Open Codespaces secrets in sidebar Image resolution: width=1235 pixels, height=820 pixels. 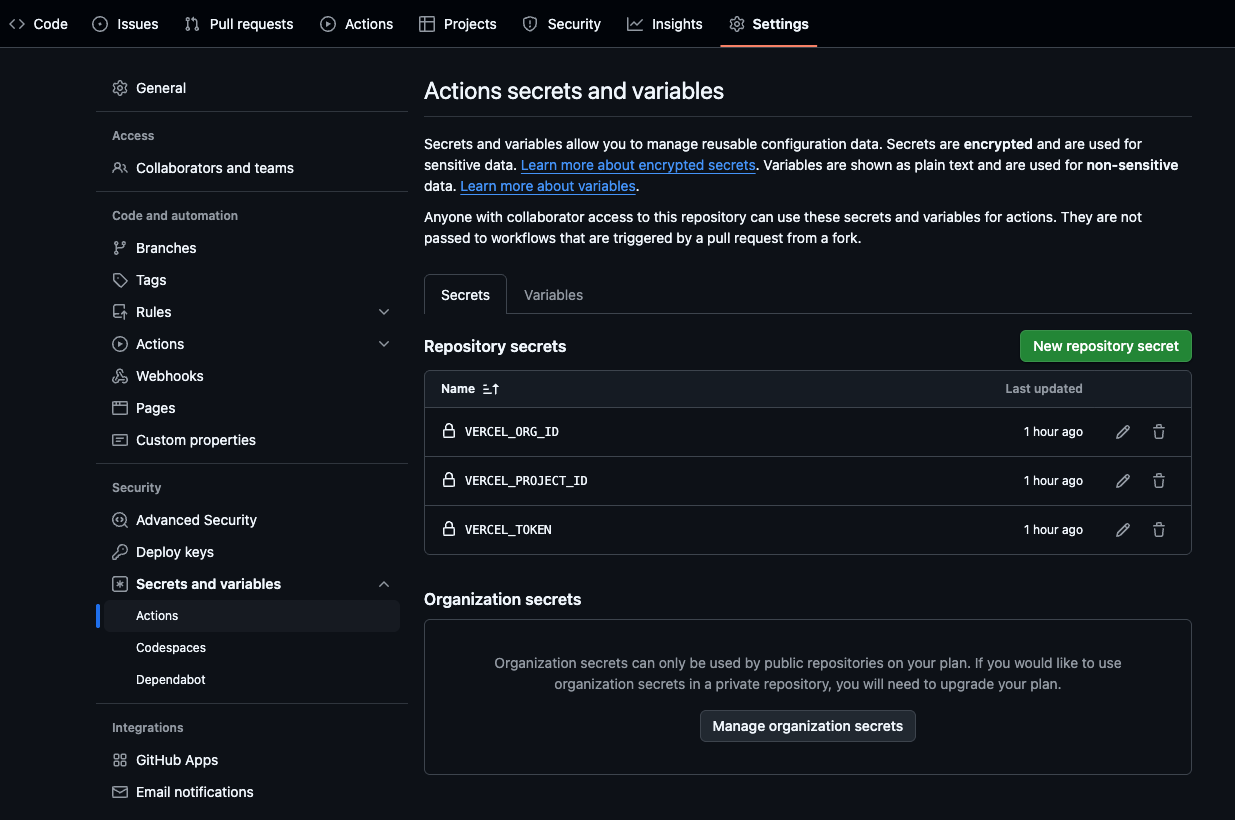click(x=171, y=648)
